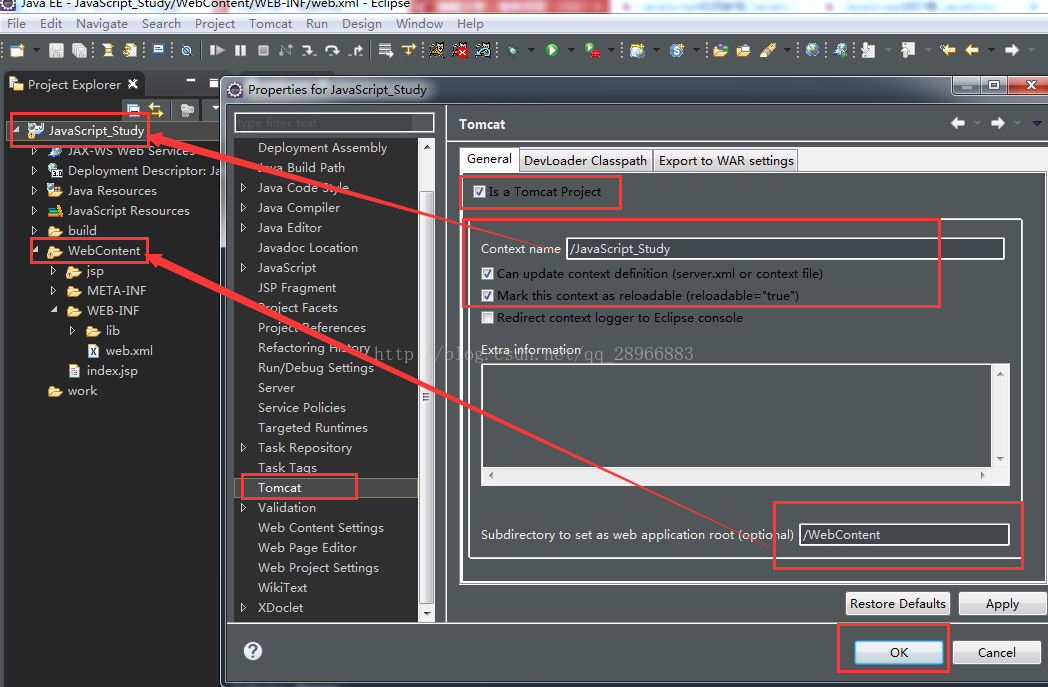Click the Search flashlight toolbar icon
Screen dimensions: 1048x687
click(767, 50)
